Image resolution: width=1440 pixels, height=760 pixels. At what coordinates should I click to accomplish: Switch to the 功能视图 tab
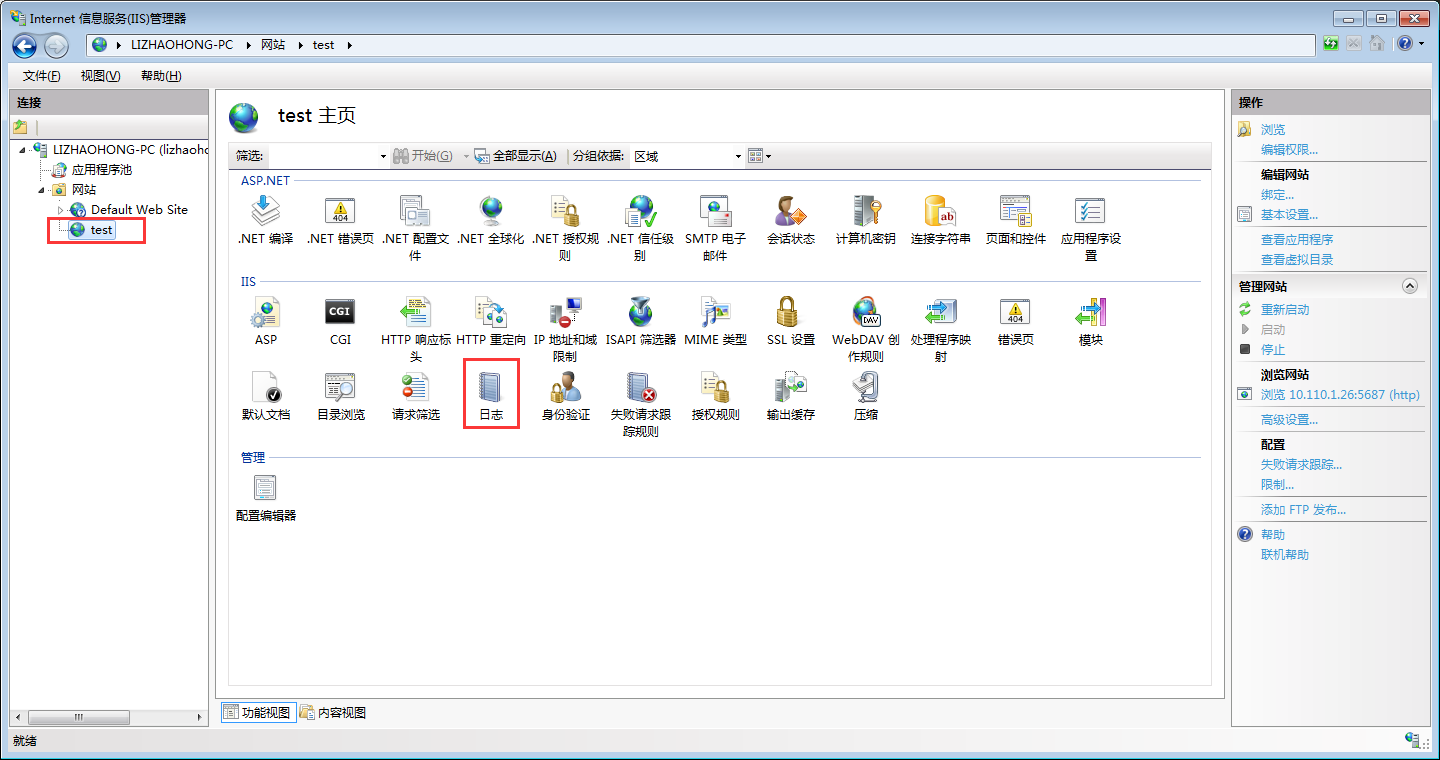[258, 713]
